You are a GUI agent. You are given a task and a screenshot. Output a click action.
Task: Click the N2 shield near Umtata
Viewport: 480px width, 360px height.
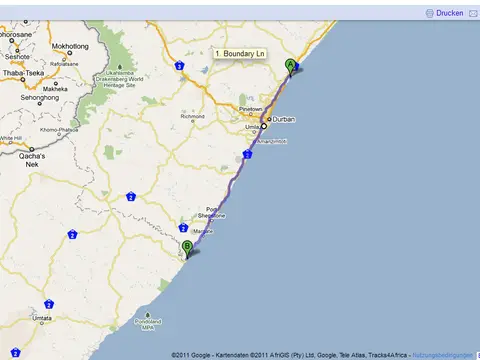pyautogui.click(x=49, y=304)
